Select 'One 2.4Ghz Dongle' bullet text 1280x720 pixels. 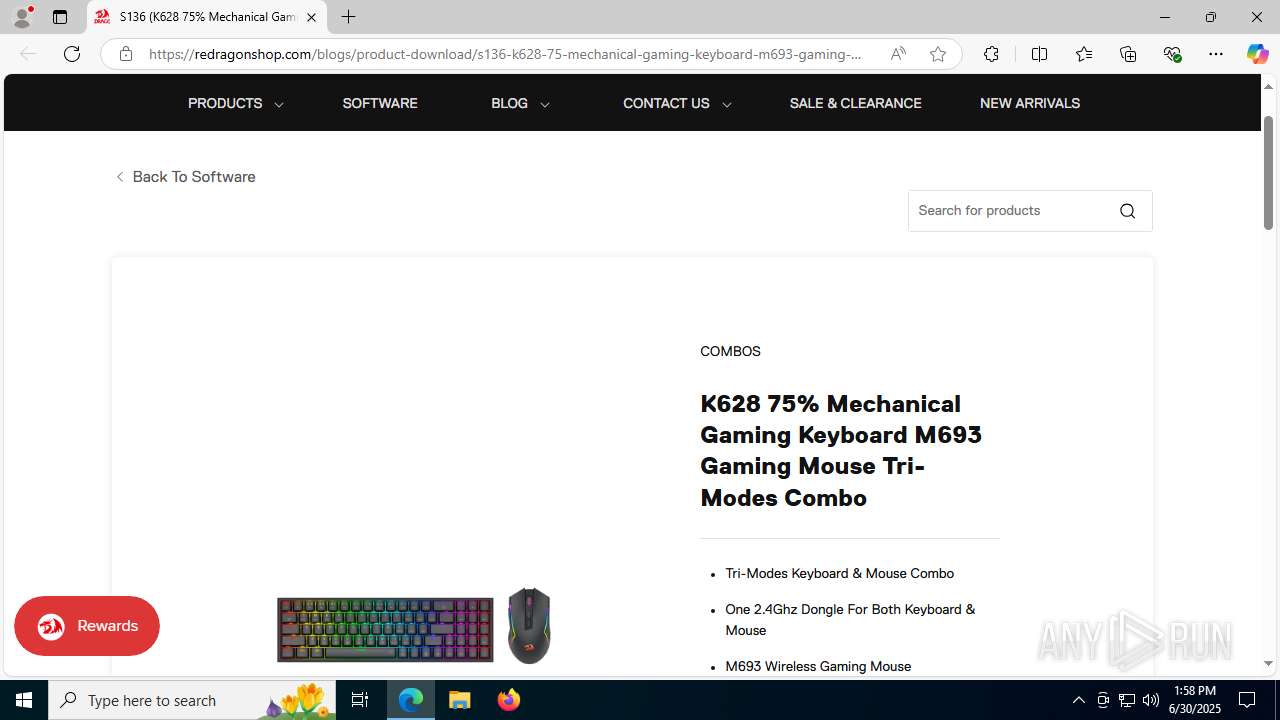pos(850,619)
